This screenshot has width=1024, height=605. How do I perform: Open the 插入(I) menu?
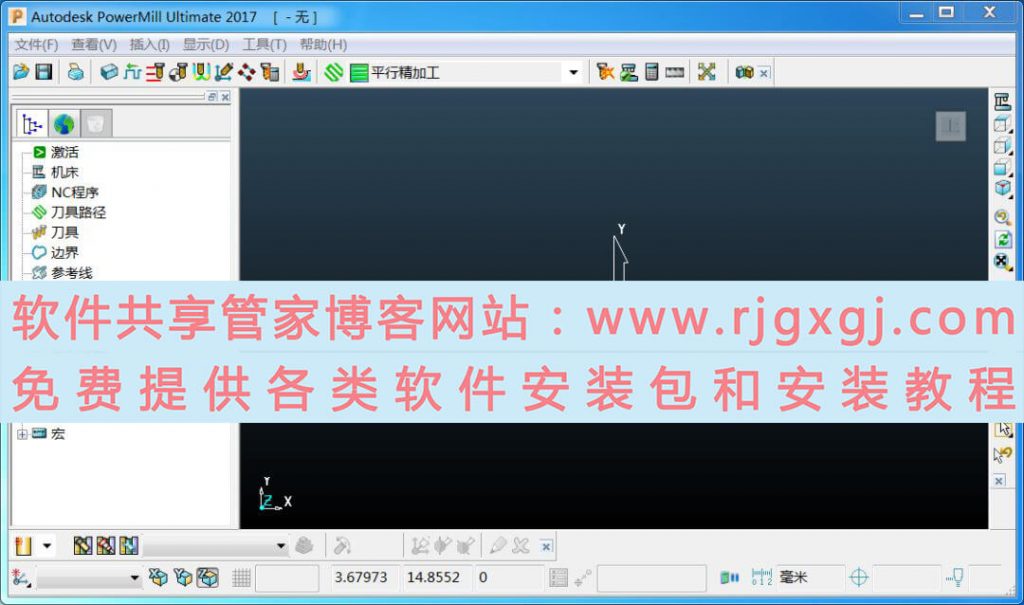150,44
